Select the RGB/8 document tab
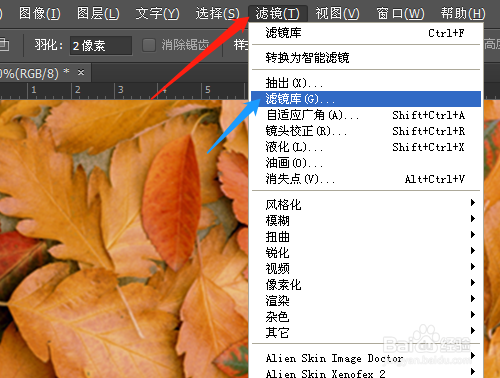 tap(45, 73)
